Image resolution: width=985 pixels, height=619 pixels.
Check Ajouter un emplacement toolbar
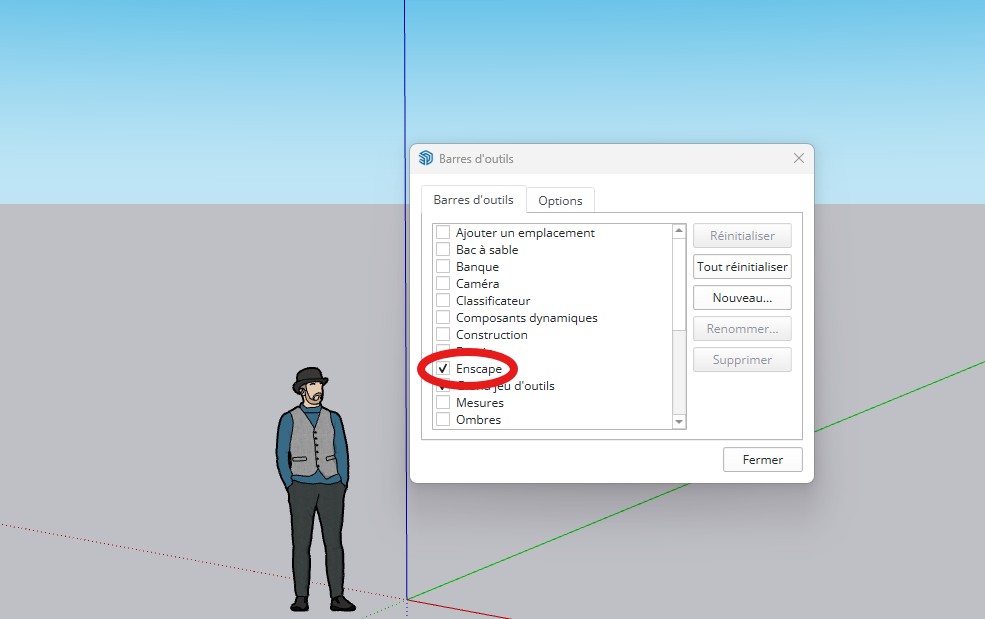tap(443, 232)
